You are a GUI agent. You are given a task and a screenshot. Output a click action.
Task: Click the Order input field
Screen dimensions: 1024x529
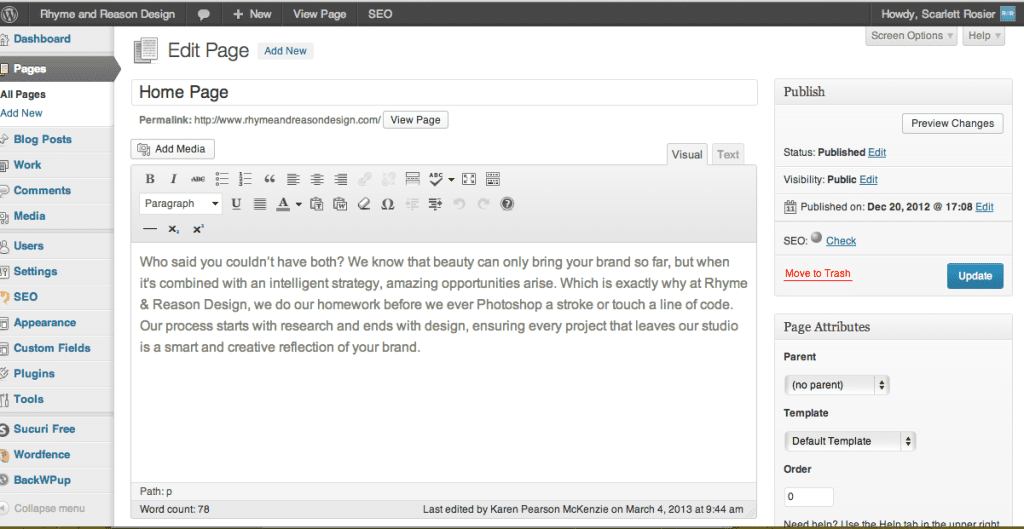(x=808, y=496)
